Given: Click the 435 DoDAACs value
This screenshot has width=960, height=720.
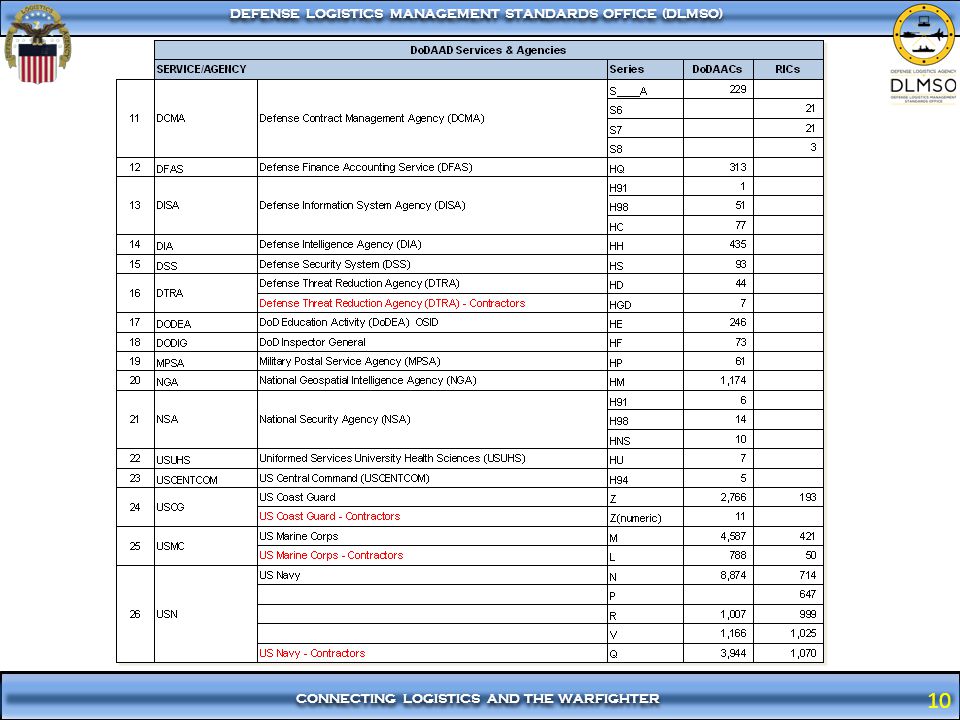Looking at the screenshot, I should click(x=738, y=244).
